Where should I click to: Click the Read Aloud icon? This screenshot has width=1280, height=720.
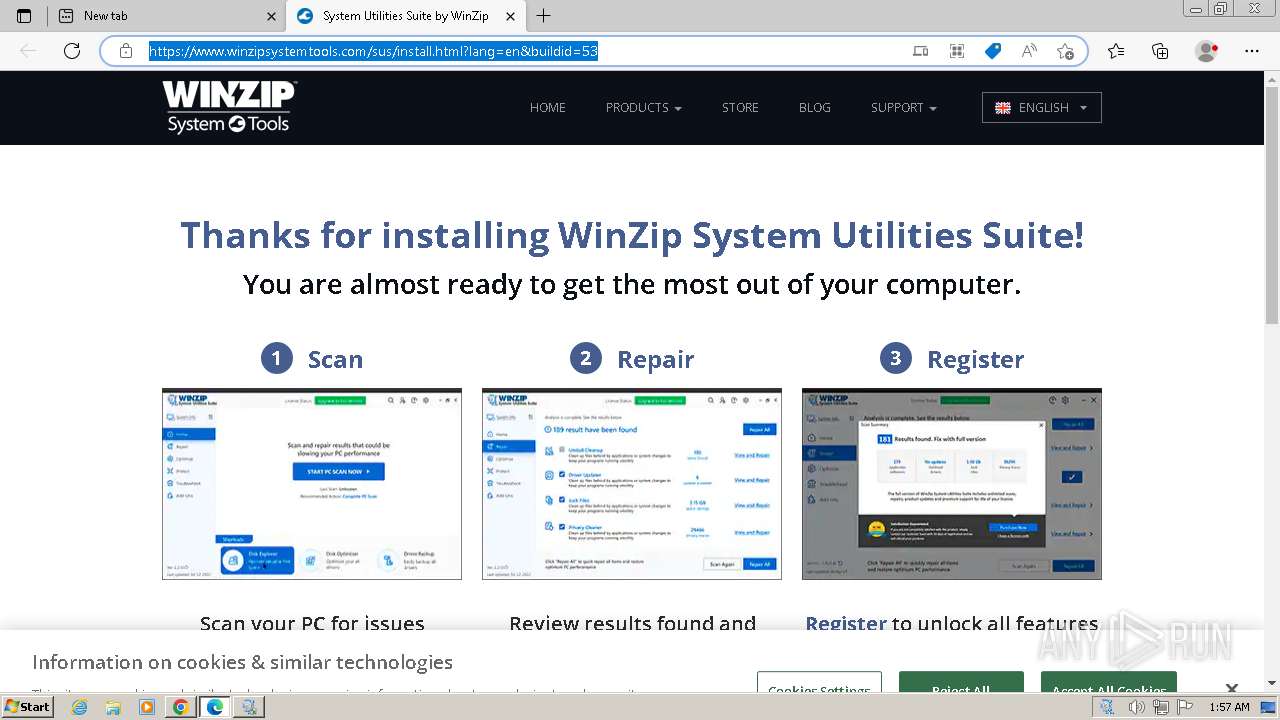[1029, 51]
